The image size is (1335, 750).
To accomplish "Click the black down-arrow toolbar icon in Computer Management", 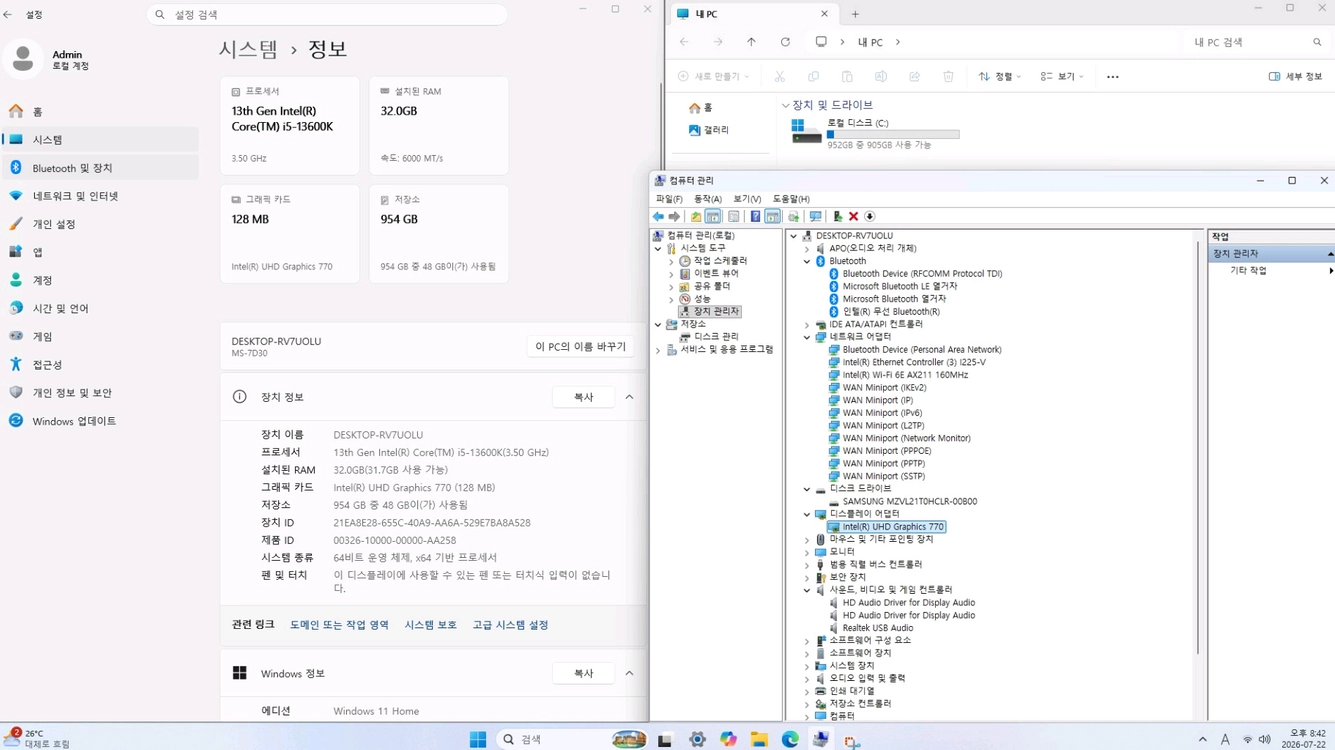I will [x=870, y=216].
